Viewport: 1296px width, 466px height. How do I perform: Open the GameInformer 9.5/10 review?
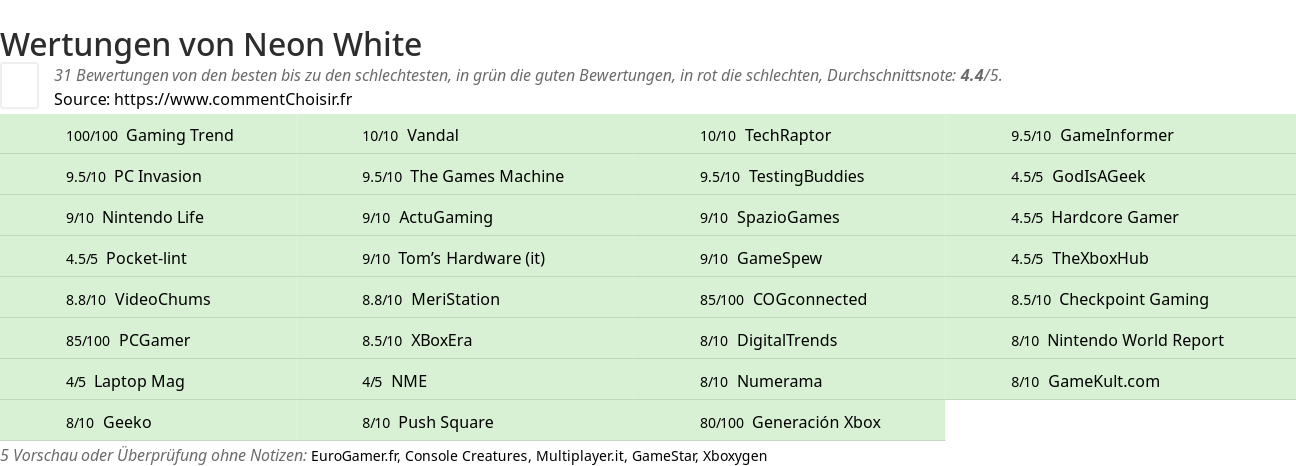click(x=1120, y=135)
